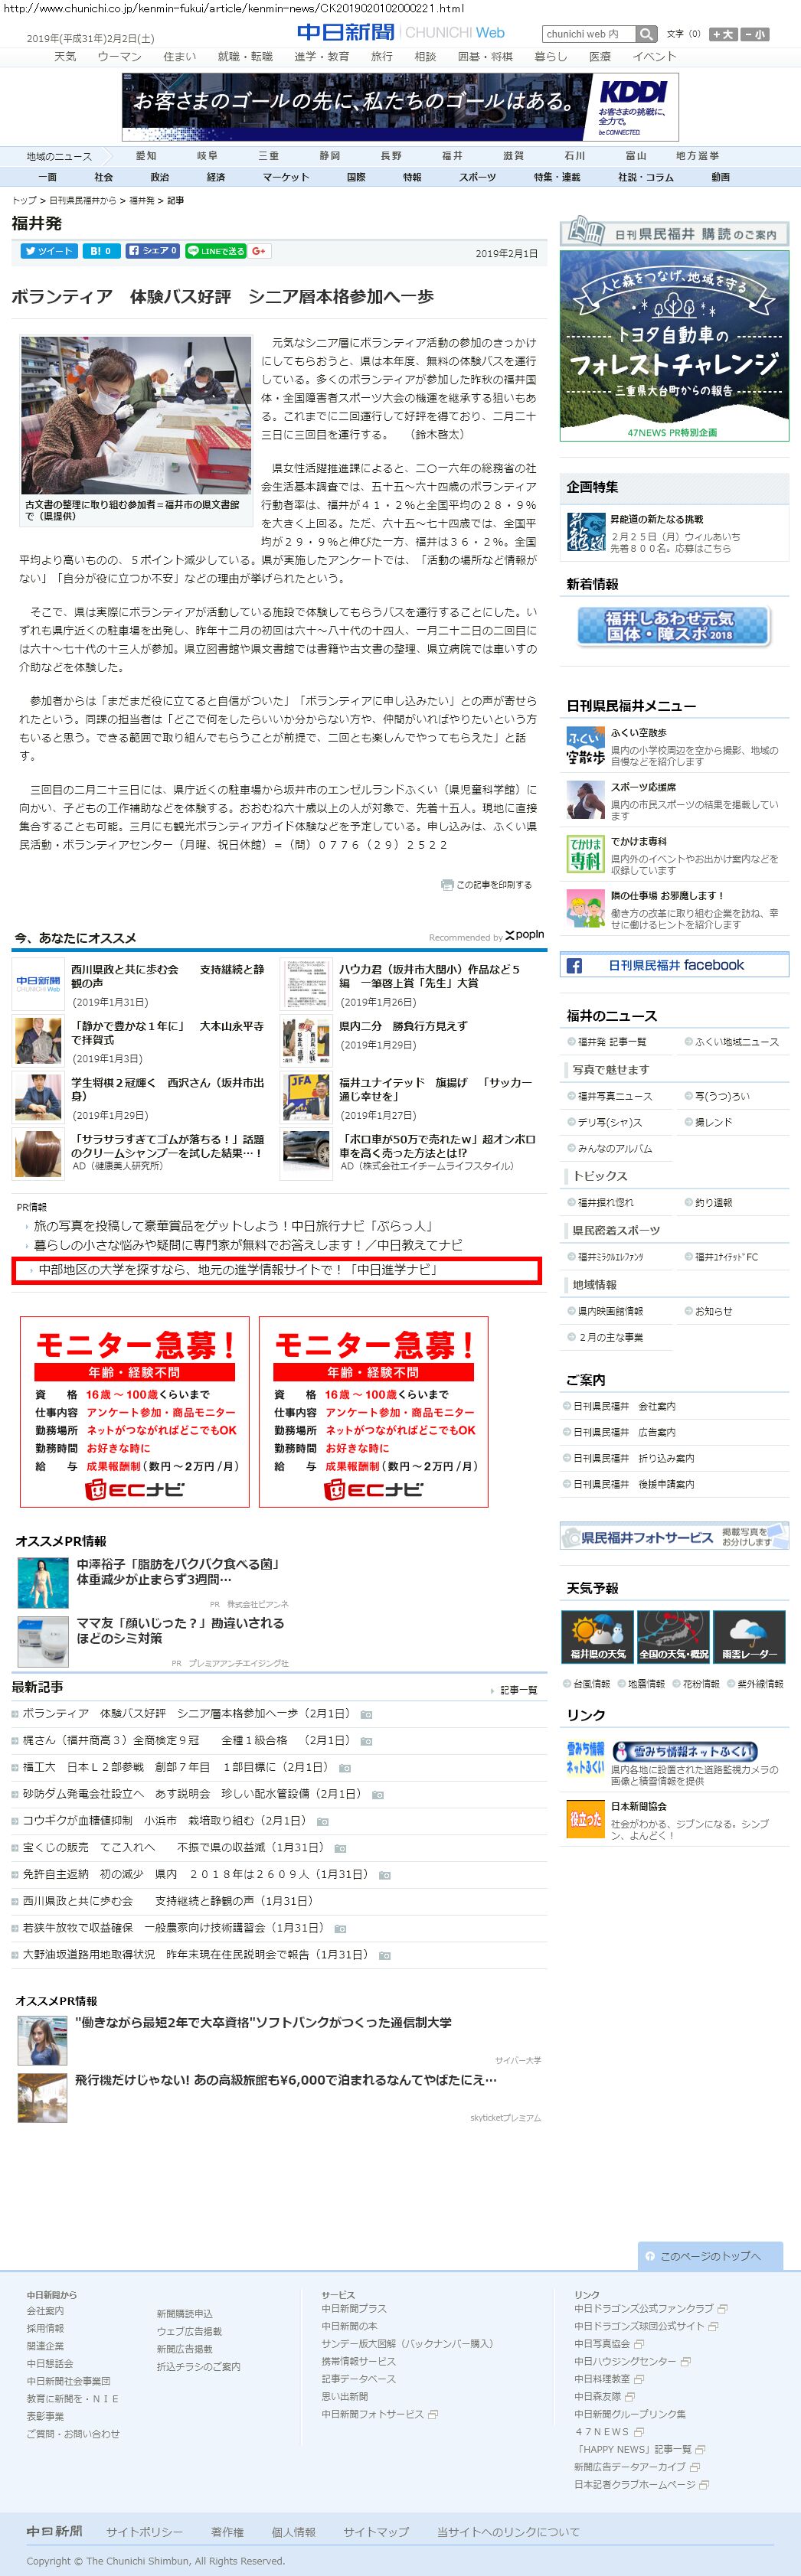
Task: Click 福井しあわせ元気国体・障スポ2018 banner
Action: 673,626
